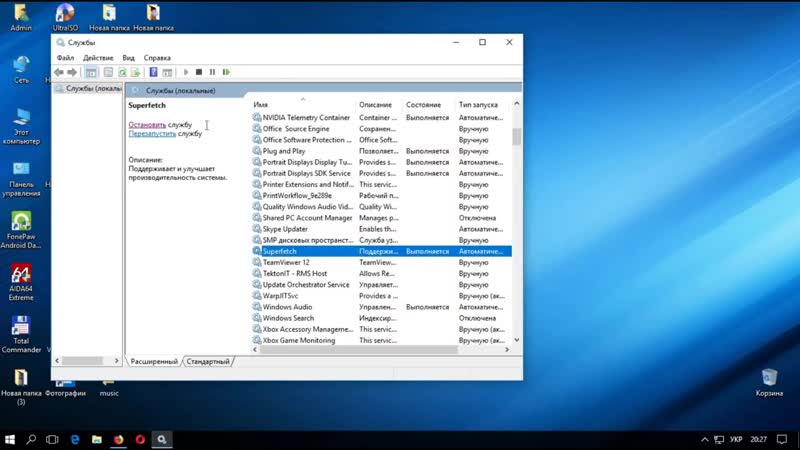
Task: Select the Superfetch service row
Action: click(382, 251)
